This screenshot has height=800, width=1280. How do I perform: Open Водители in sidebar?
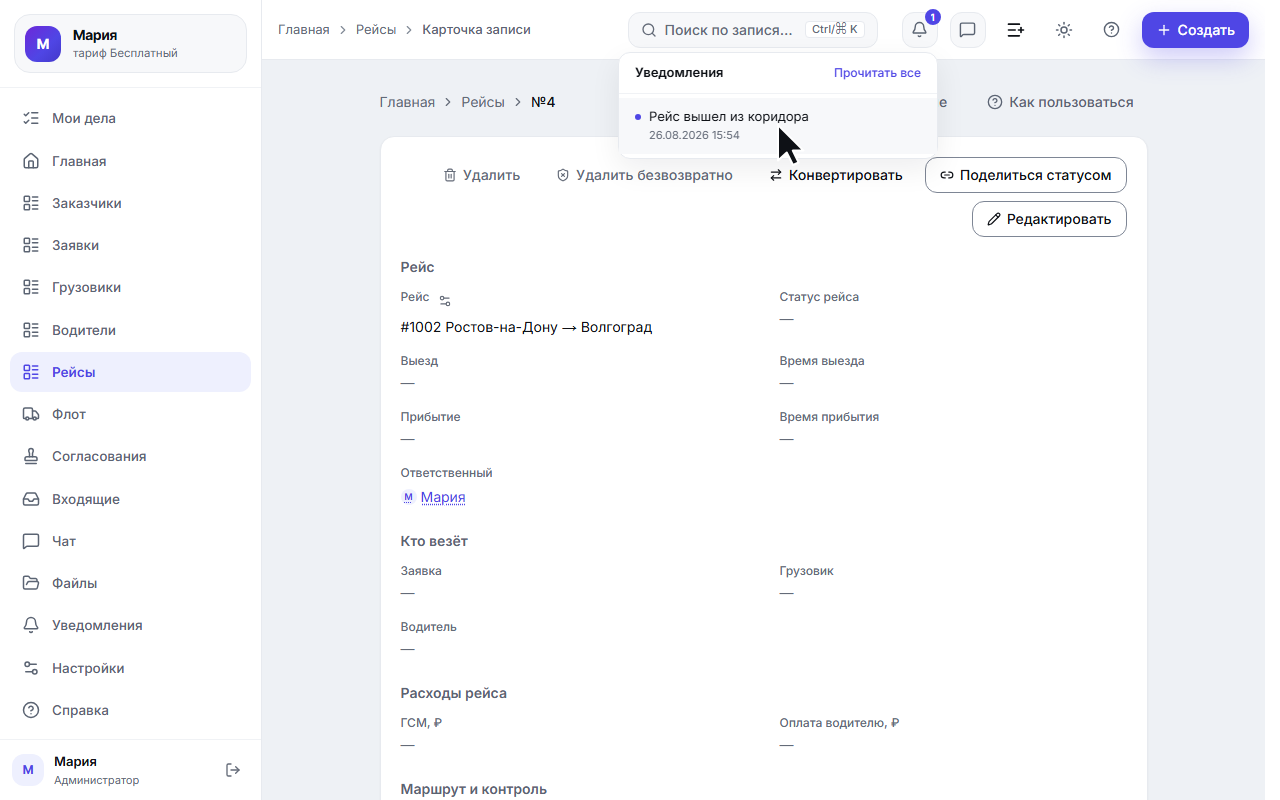(130, 330)
